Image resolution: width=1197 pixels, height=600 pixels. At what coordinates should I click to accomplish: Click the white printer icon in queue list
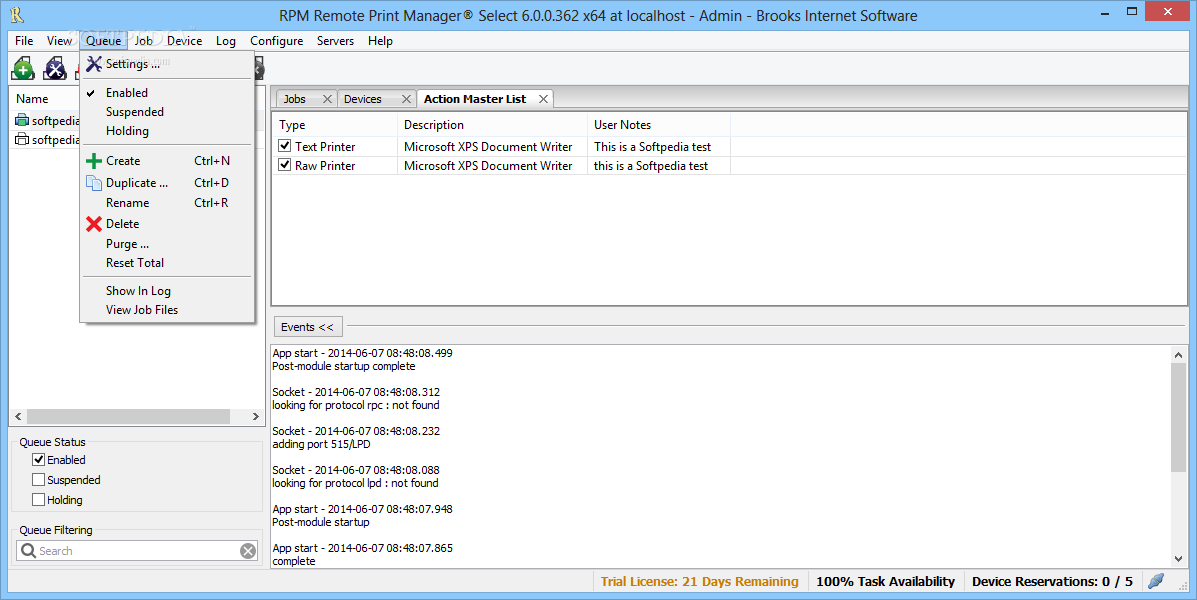tap(22, 140)
